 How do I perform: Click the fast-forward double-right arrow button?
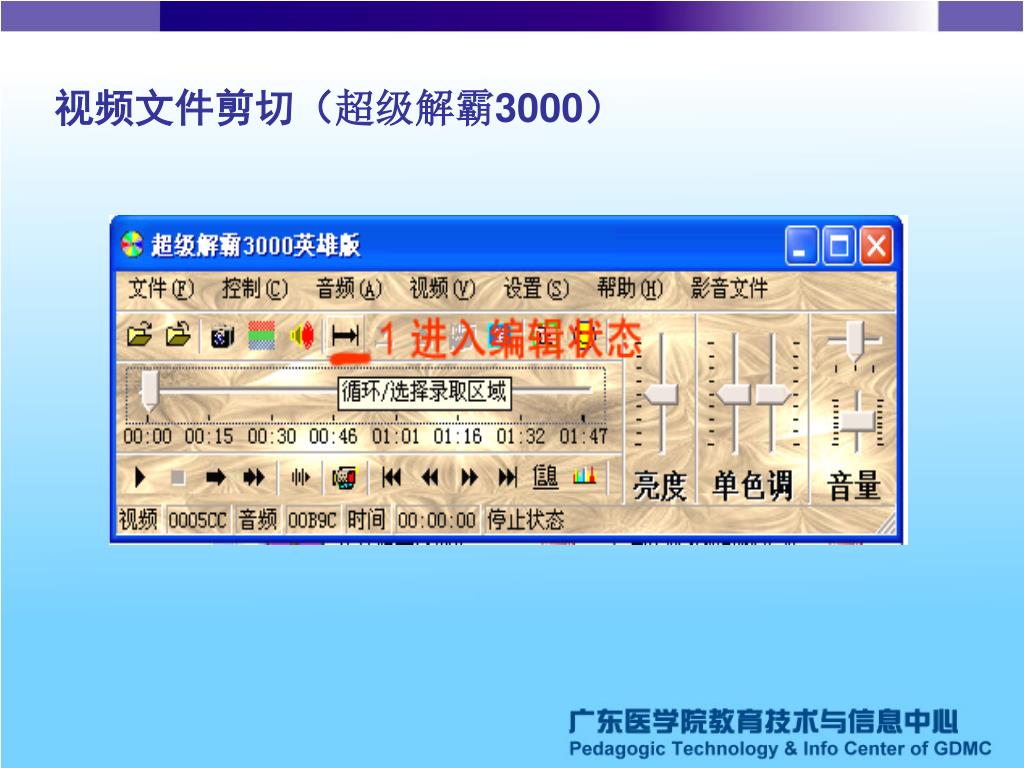469,478
